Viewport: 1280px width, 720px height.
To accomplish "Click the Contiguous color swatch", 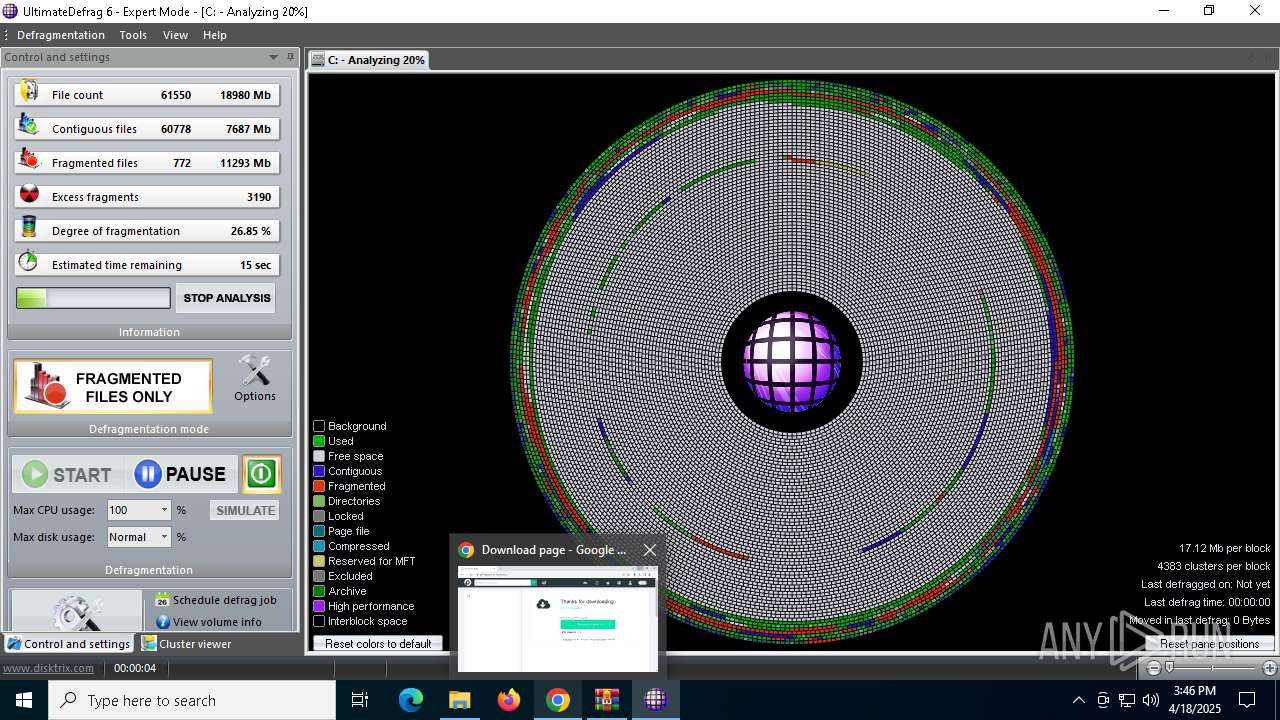I will (x=319, y=471).
